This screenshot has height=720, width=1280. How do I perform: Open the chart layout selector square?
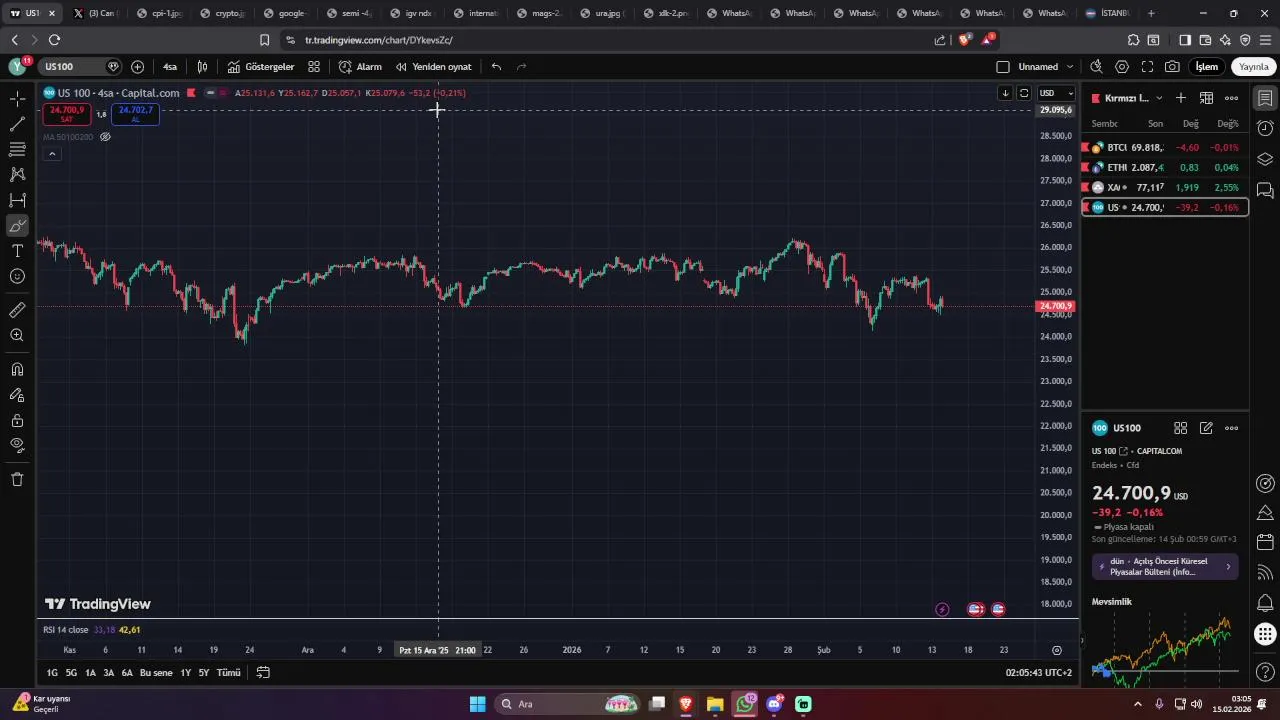click(x=1003, y=67)
